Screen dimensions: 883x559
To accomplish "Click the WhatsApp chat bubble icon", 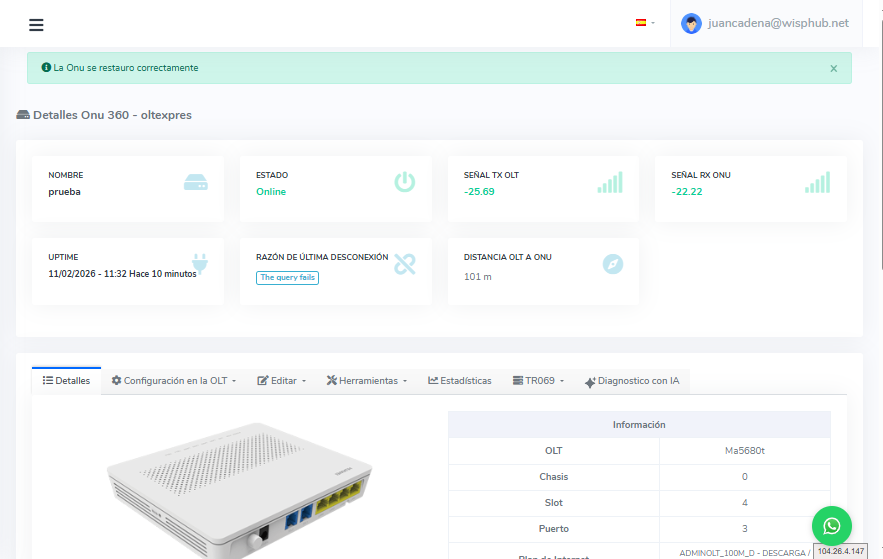I will pos(831,525).
